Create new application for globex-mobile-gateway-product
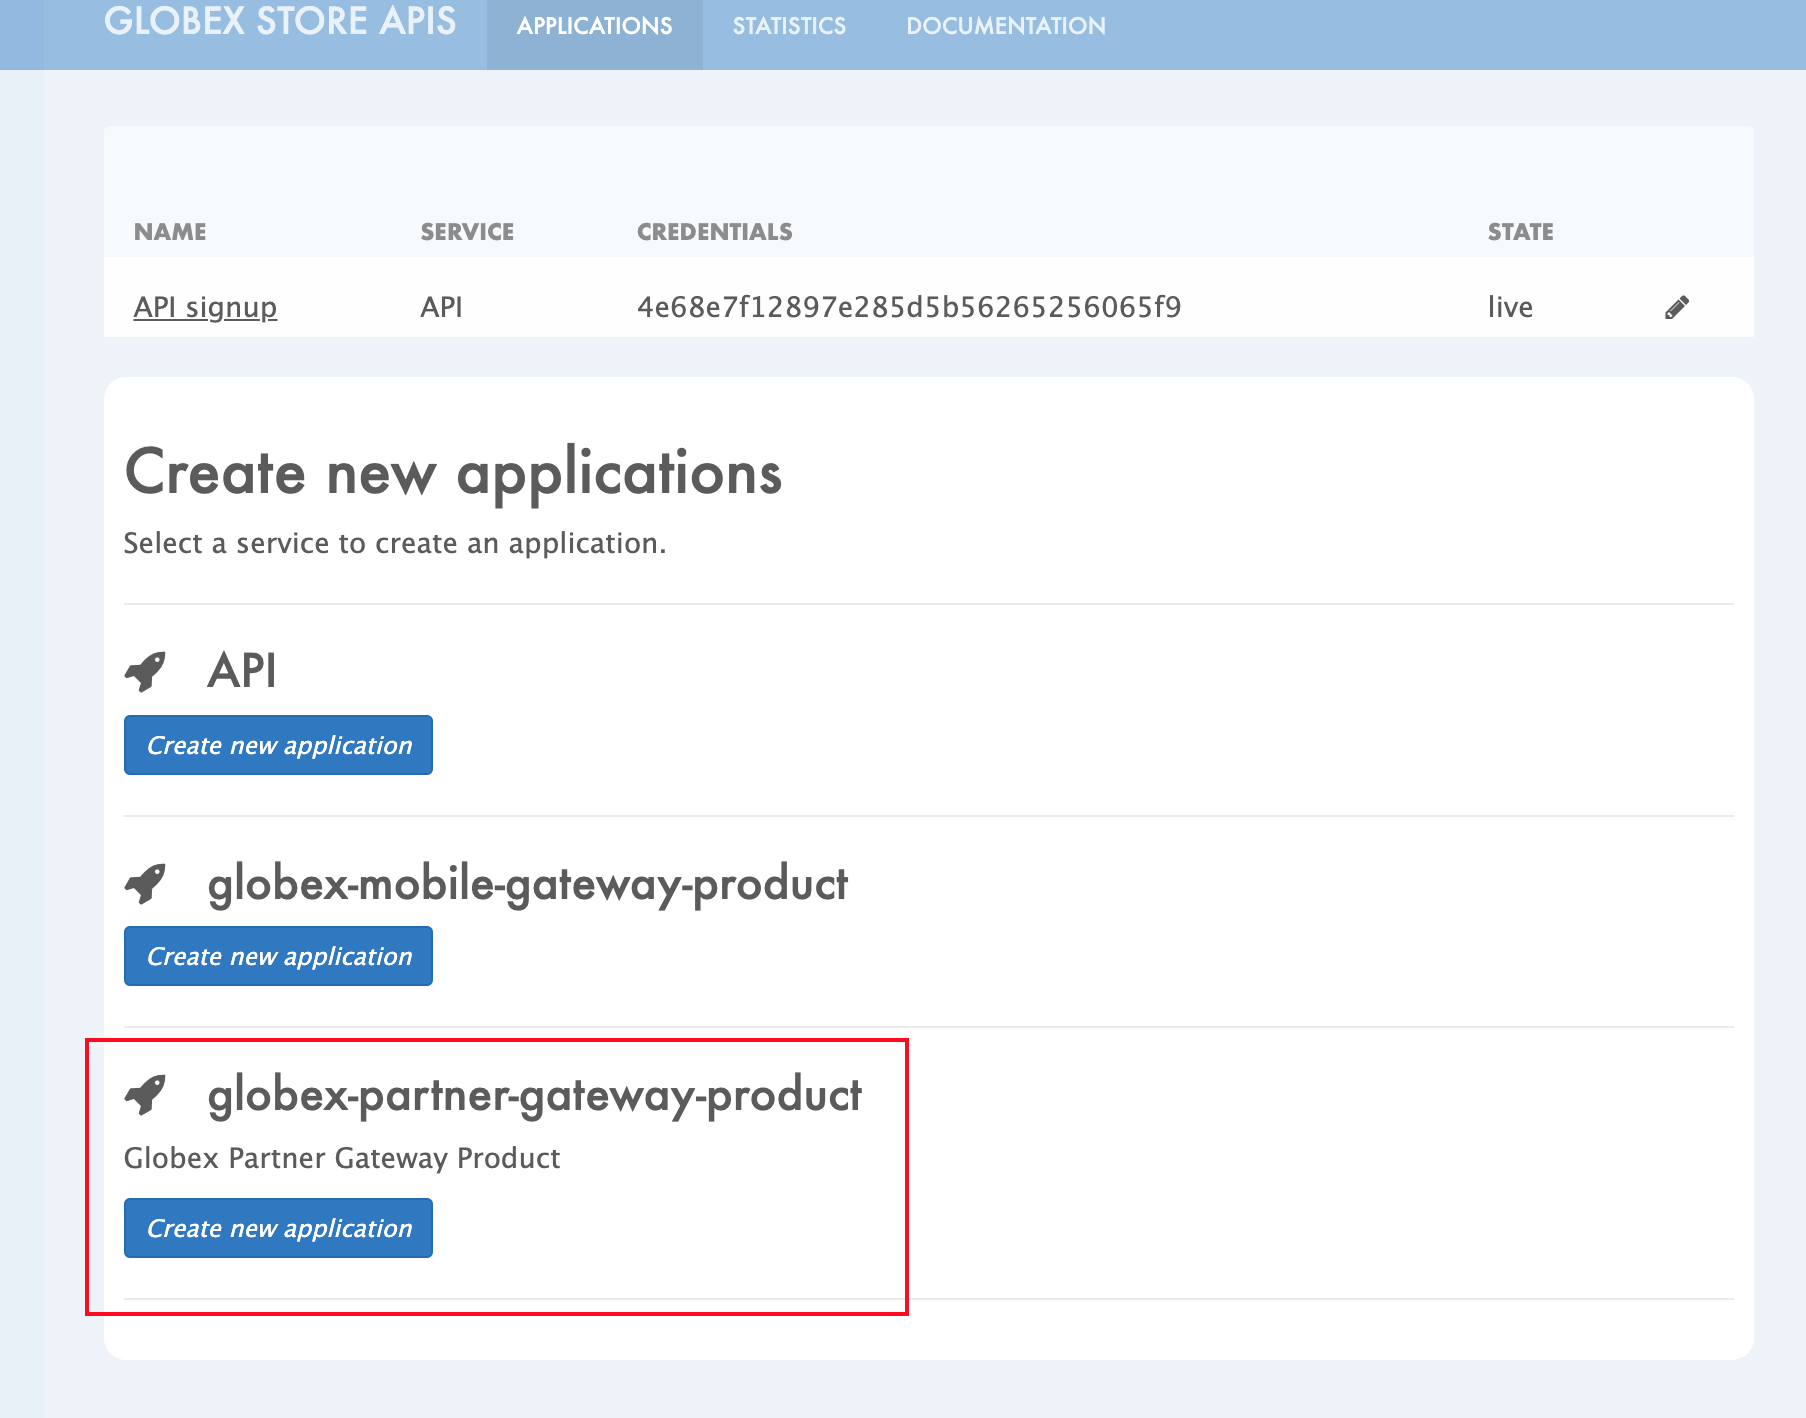 coord(278,956)
